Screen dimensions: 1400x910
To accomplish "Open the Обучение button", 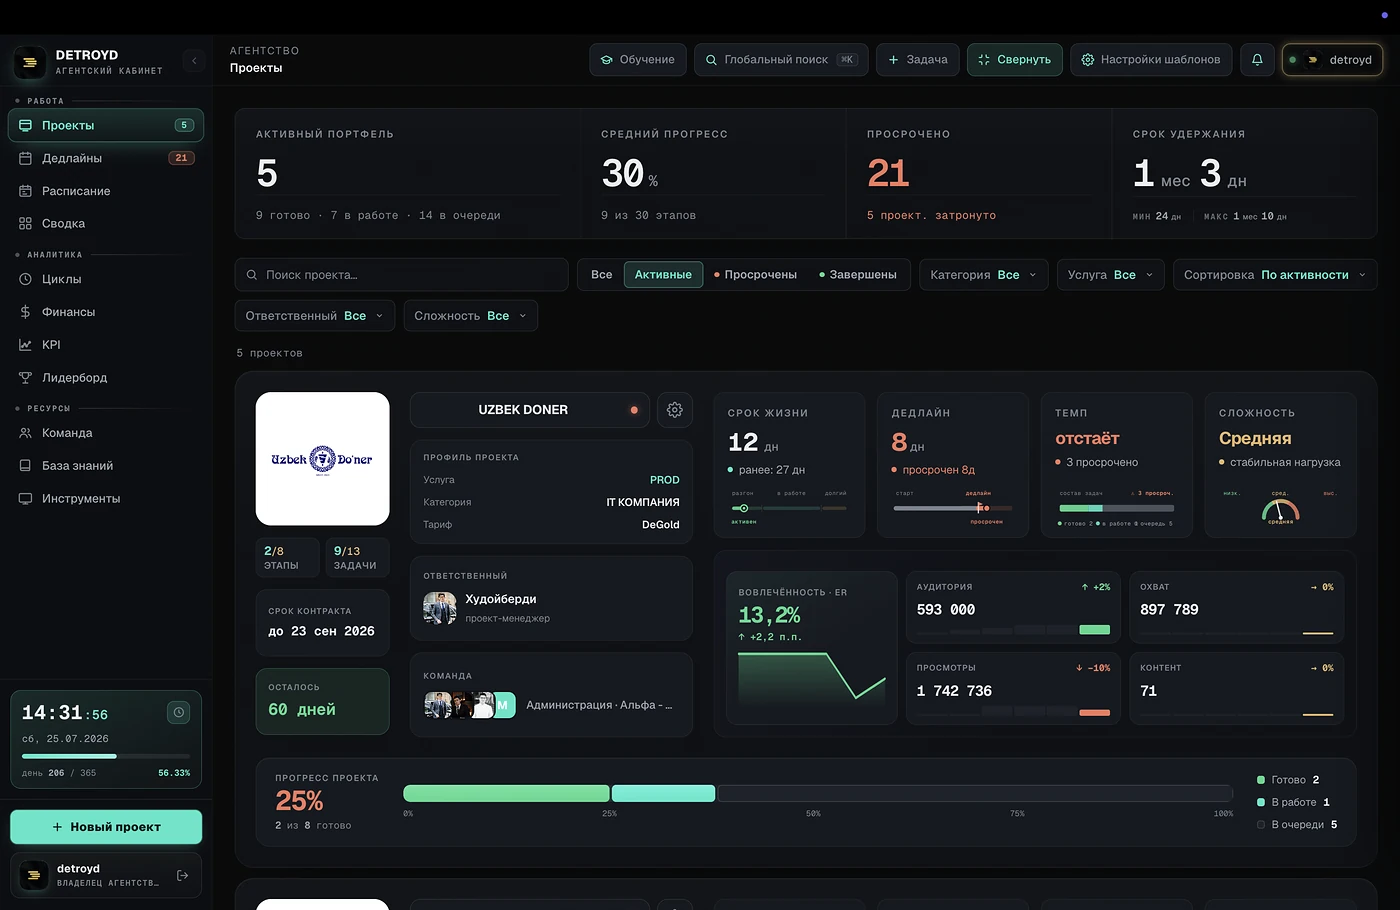I will coord(638,60).
